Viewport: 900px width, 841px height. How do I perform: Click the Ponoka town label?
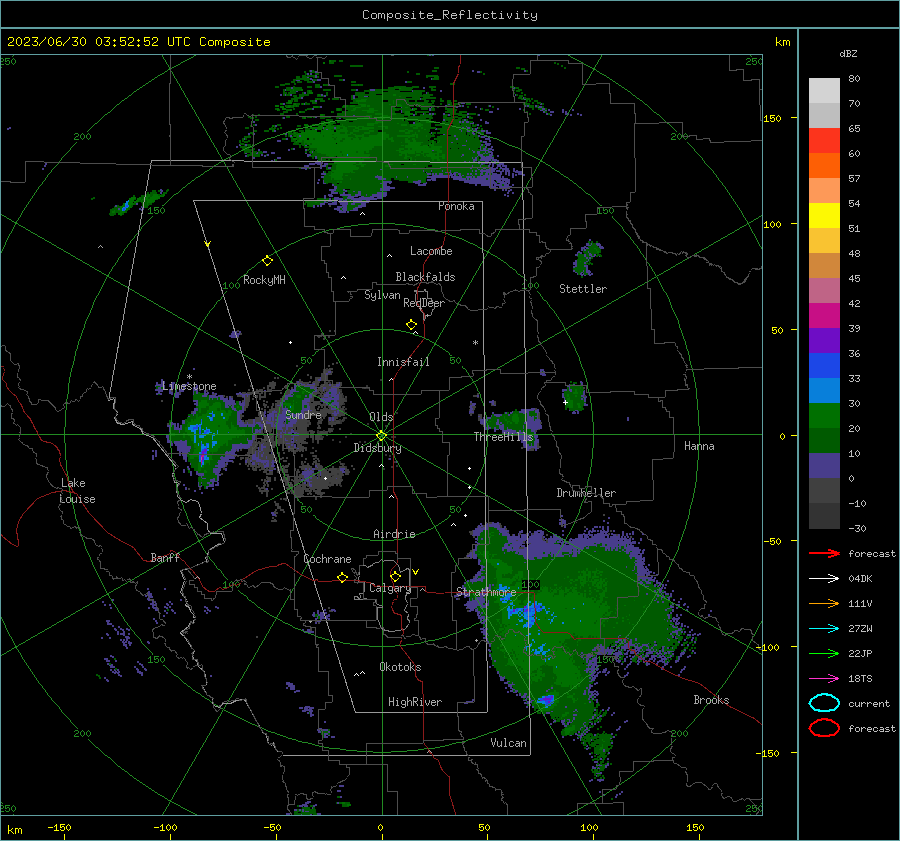tap(456, 206)
